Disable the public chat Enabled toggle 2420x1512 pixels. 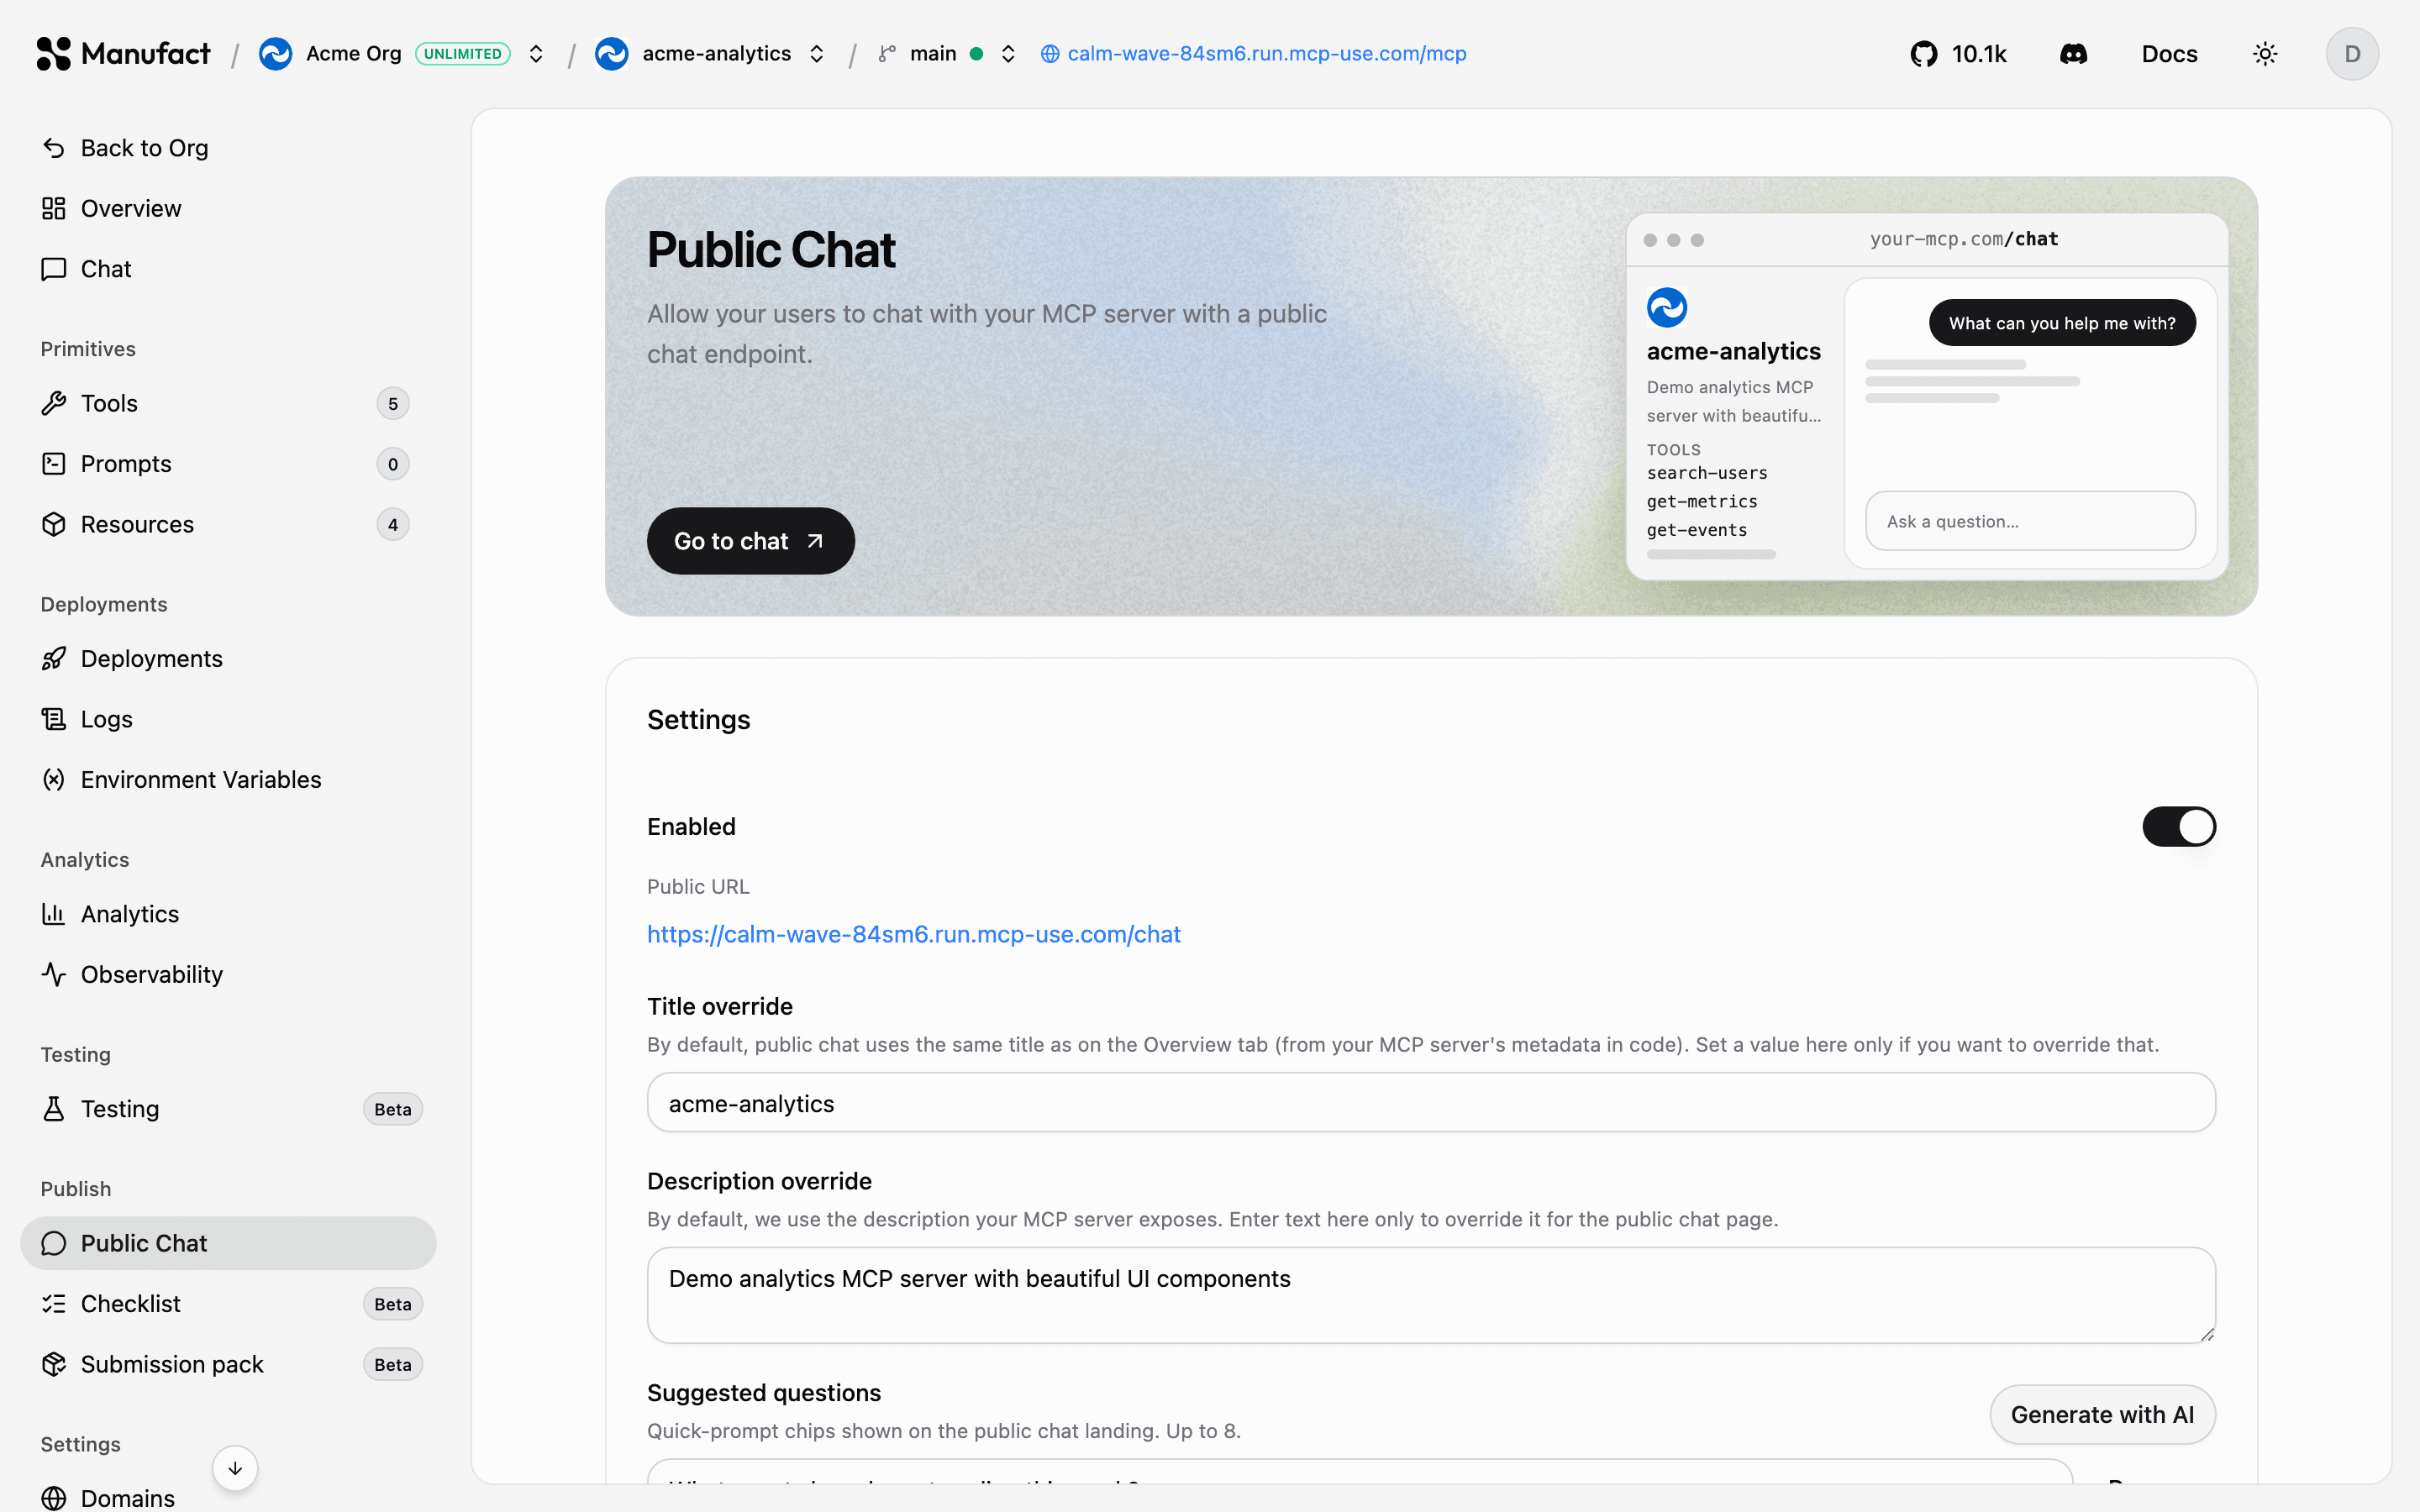2179,827
